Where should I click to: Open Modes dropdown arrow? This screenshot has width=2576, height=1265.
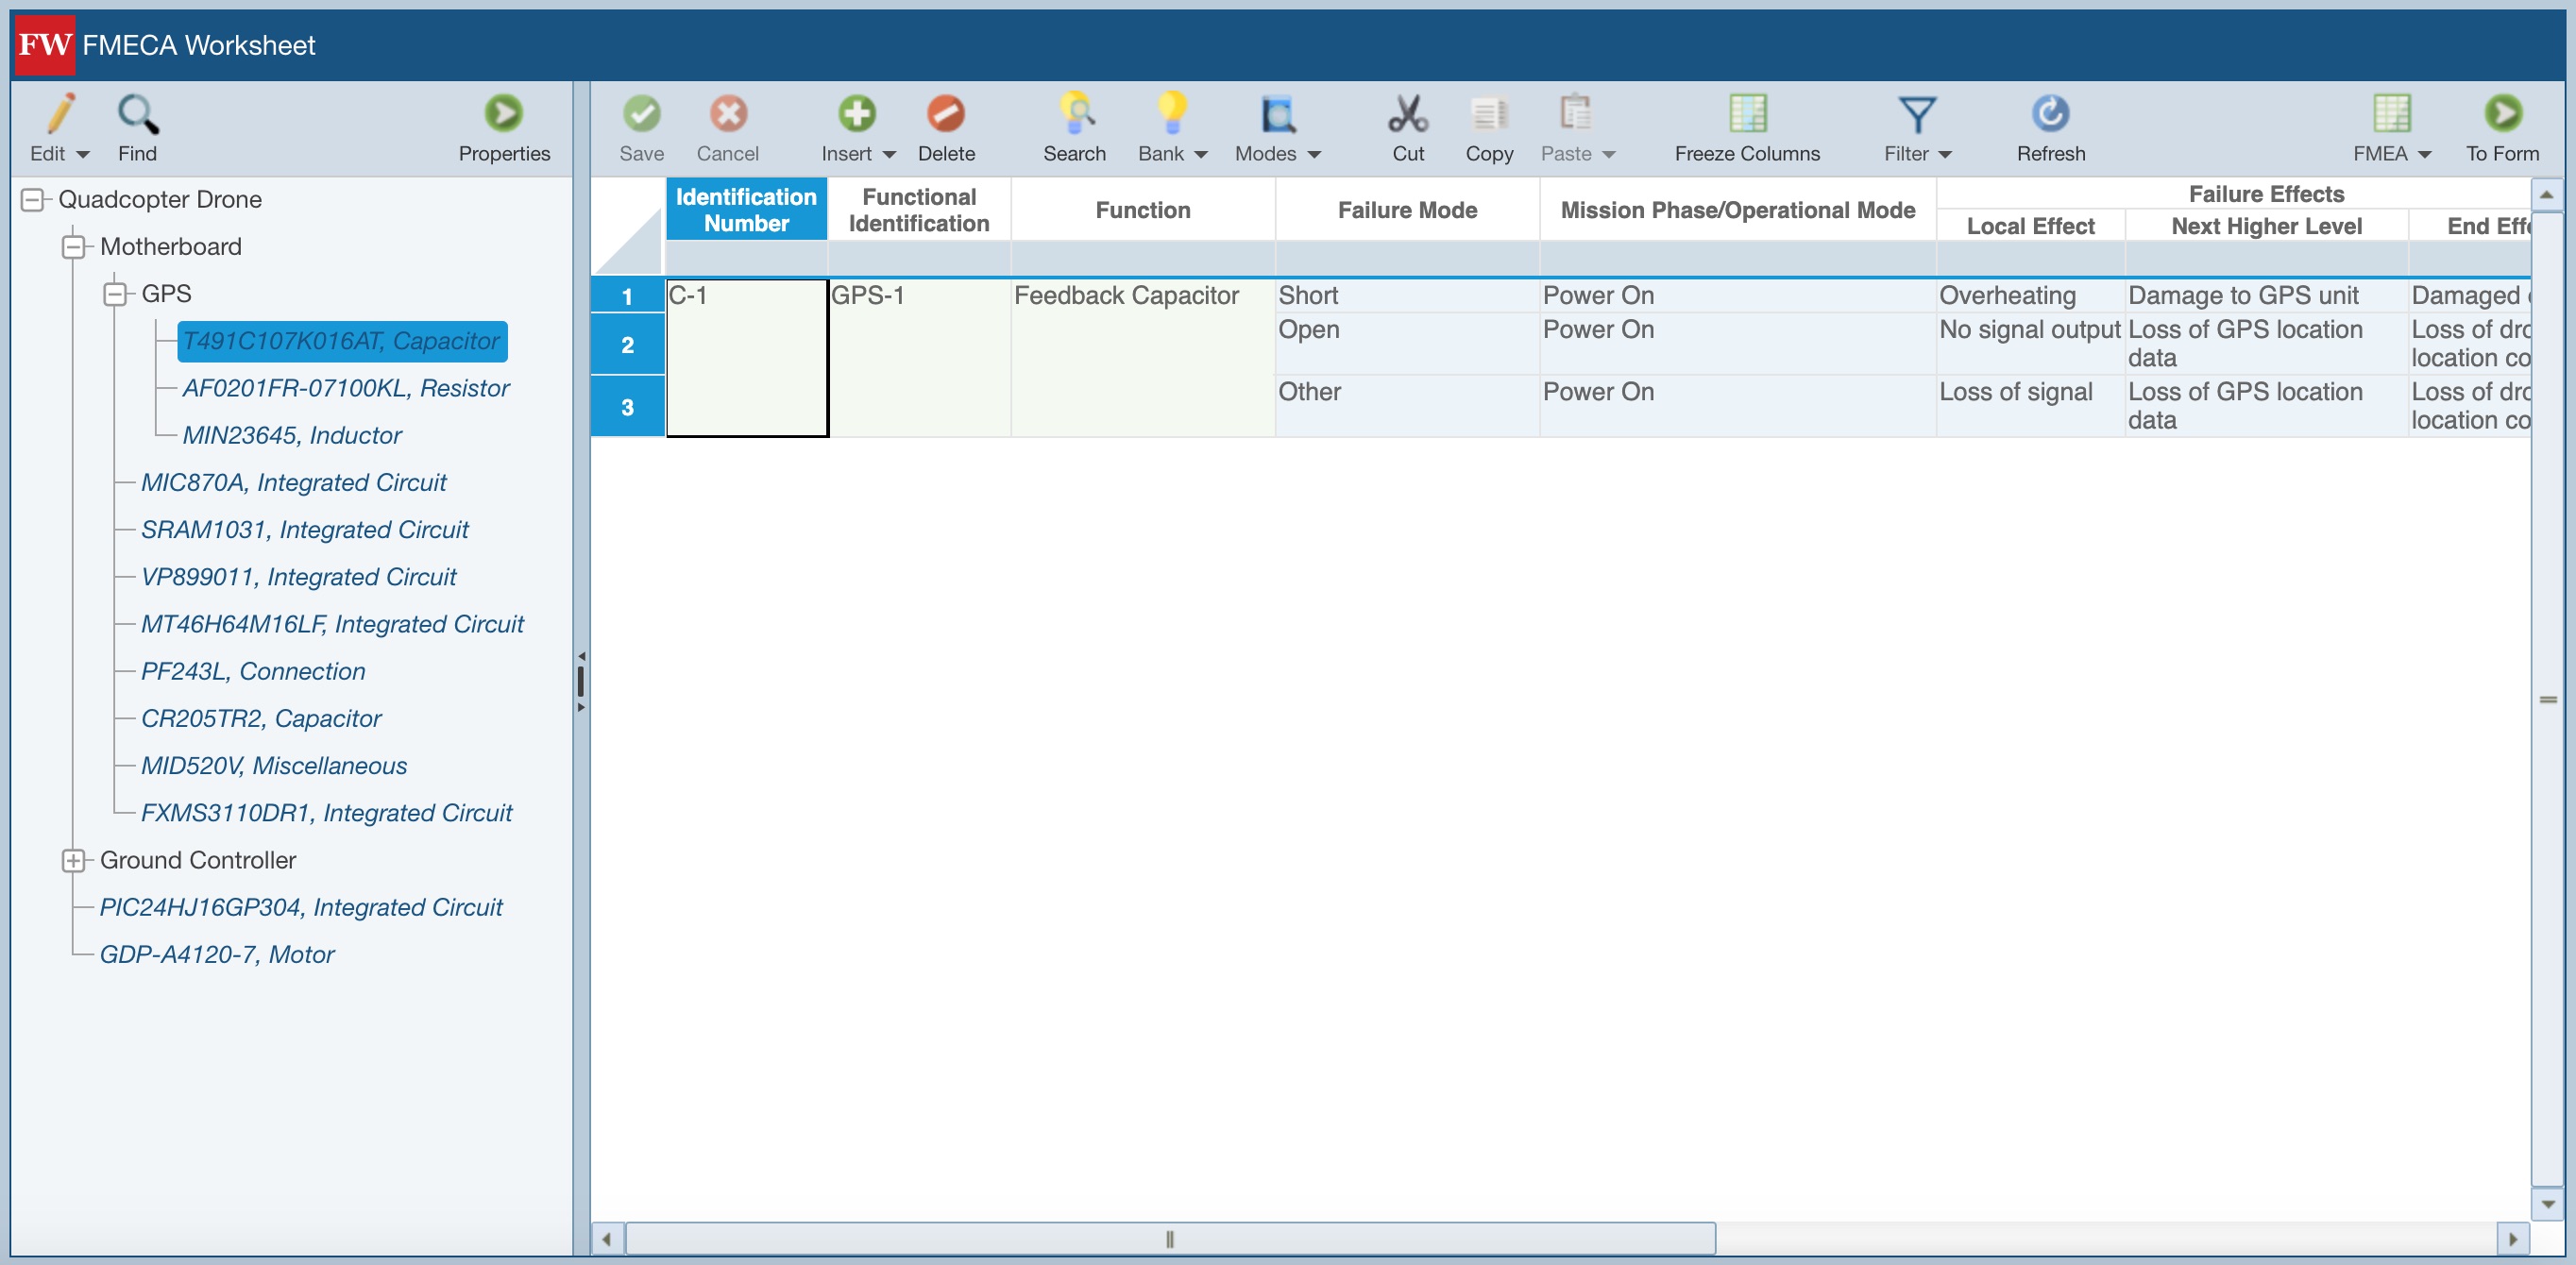(x=1314, y=154)
